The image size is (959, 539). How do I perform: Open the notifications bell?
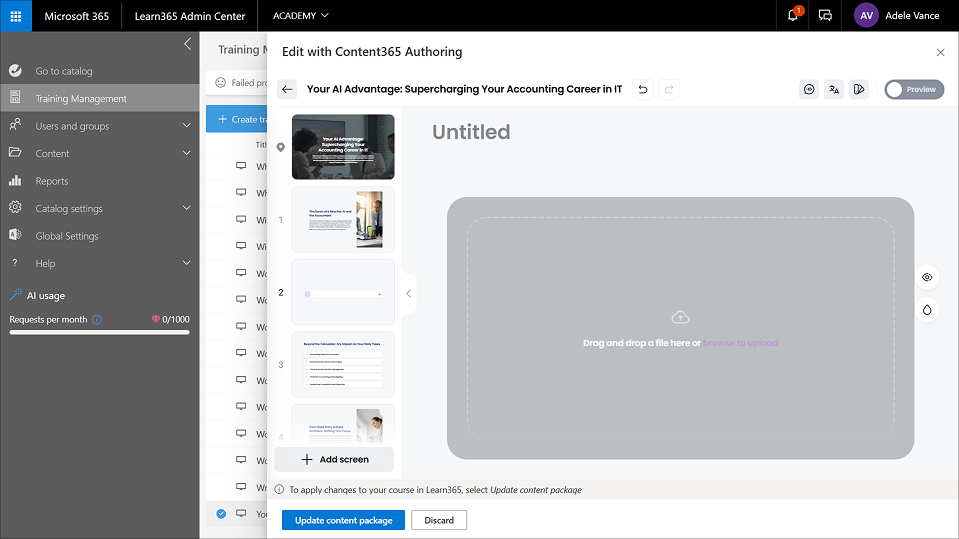click(x=793, y=16)
